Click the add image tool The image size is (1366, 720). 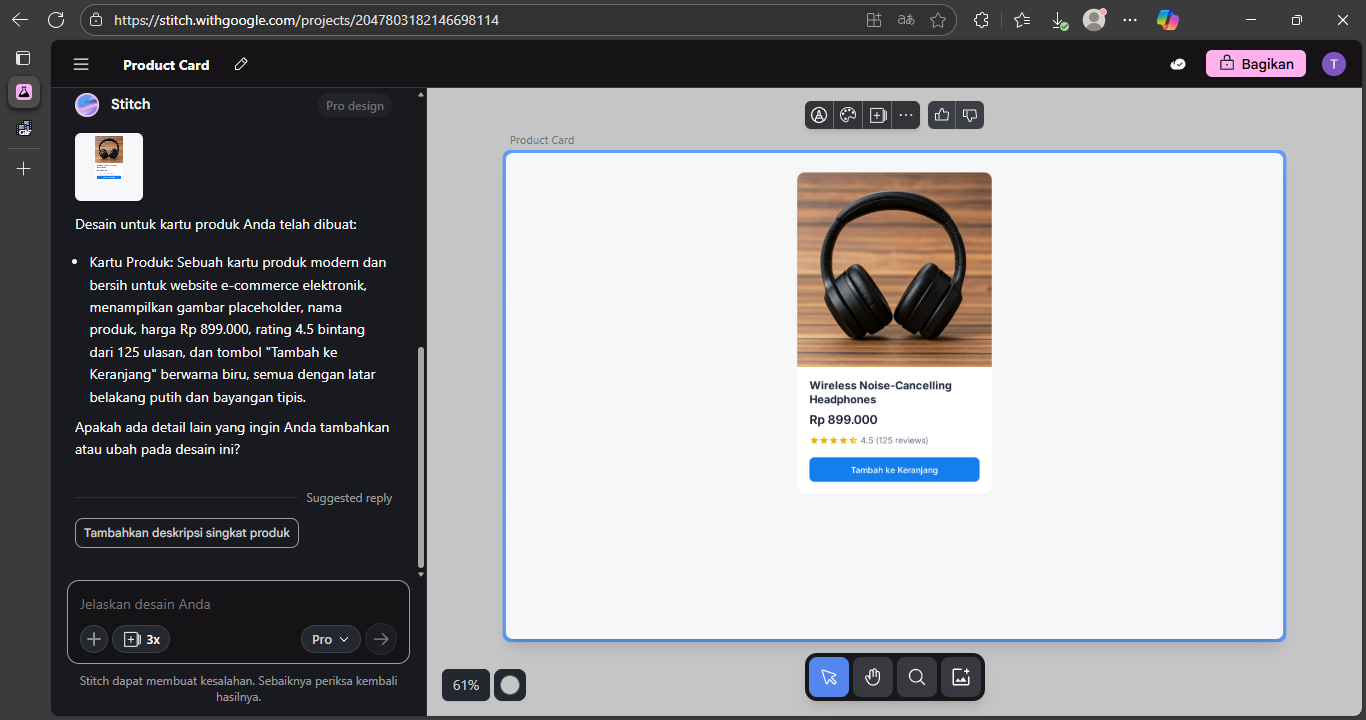(x=960, y=677)
